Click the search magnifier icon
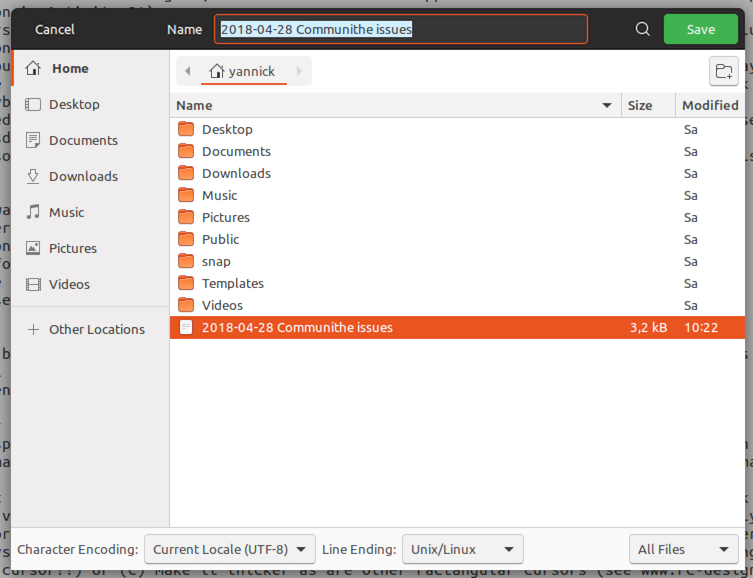 tap(643, 29)
